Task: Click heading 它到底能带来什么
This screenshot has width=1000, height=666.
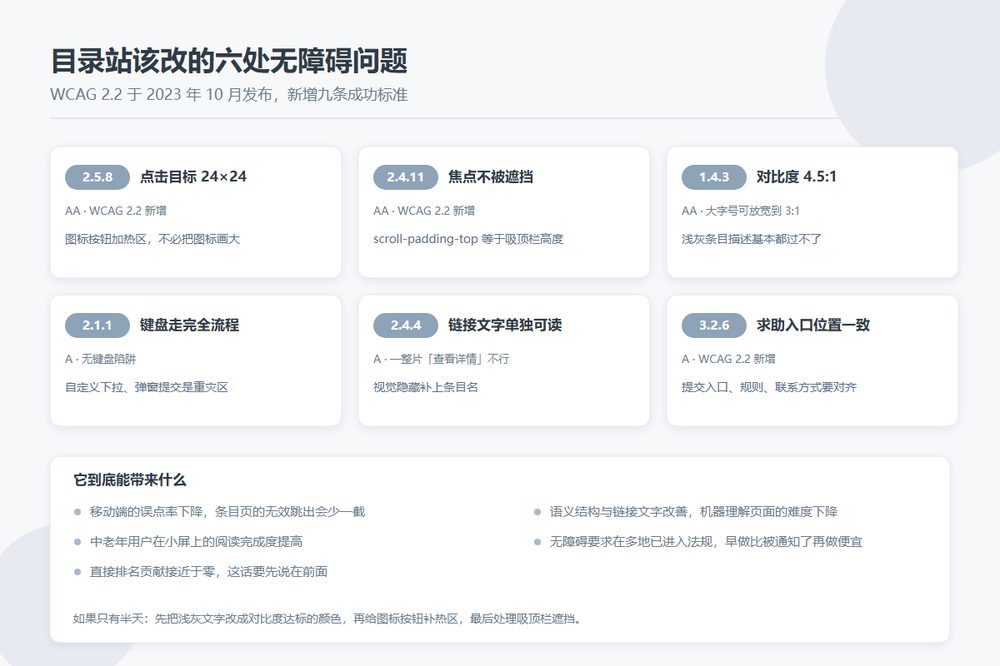Action: point(129,480)
